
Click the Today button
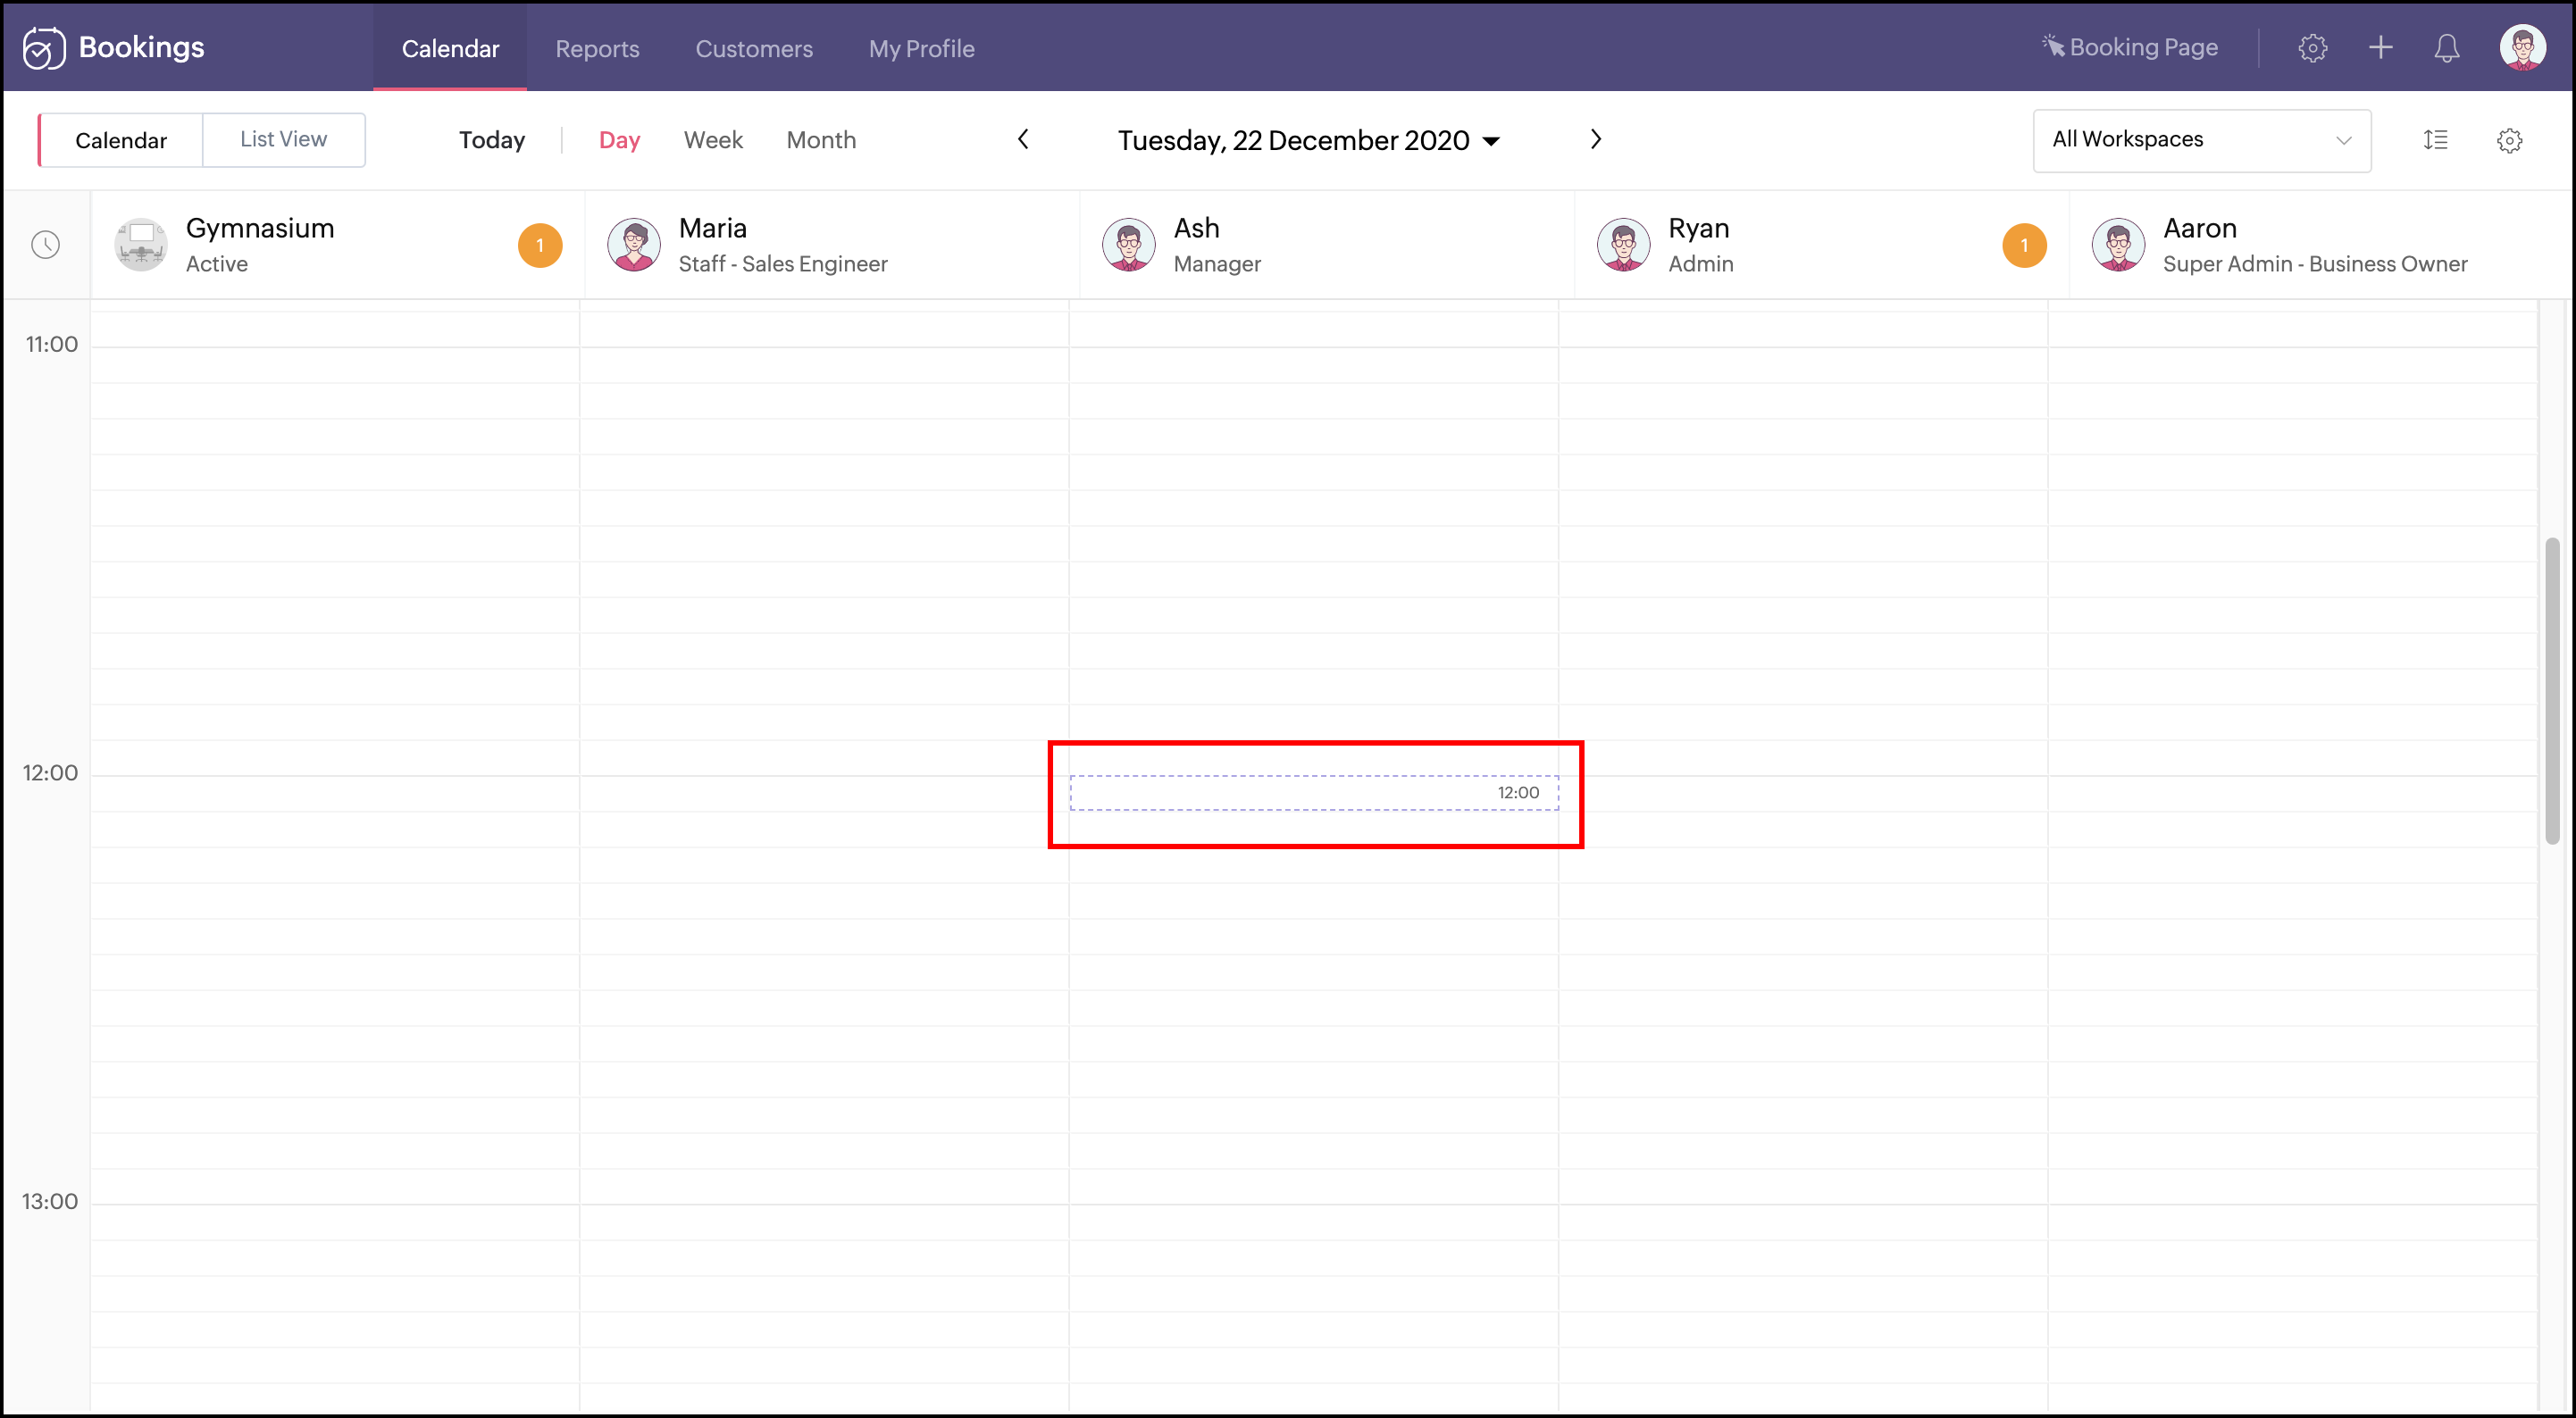point(491,140)
